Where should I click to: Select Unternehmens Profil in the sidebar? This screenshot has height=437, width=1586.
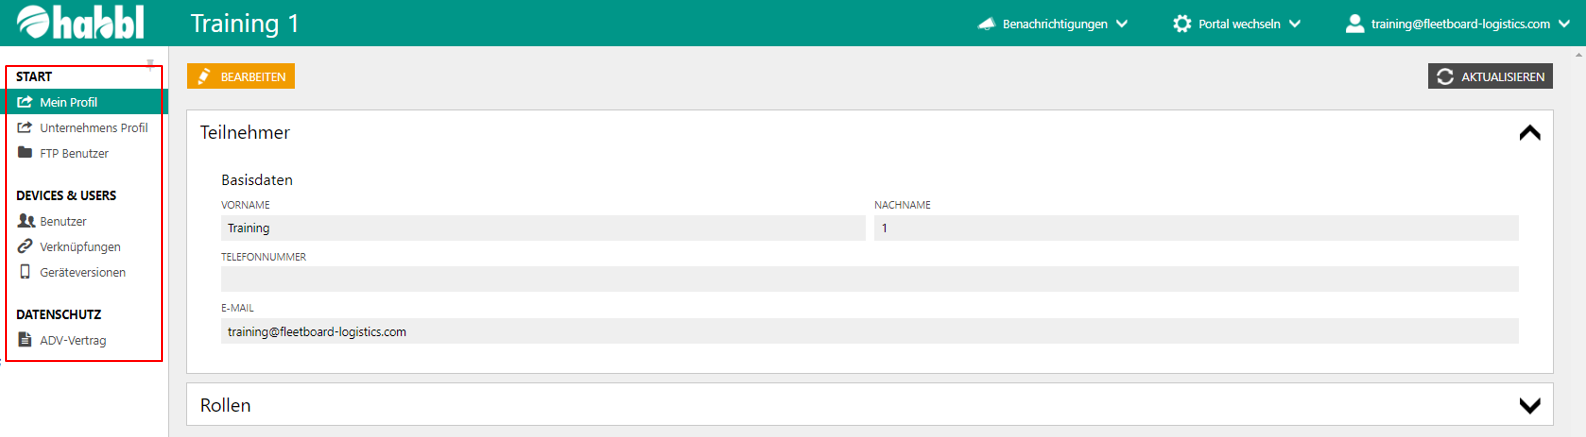pos(93,128)
